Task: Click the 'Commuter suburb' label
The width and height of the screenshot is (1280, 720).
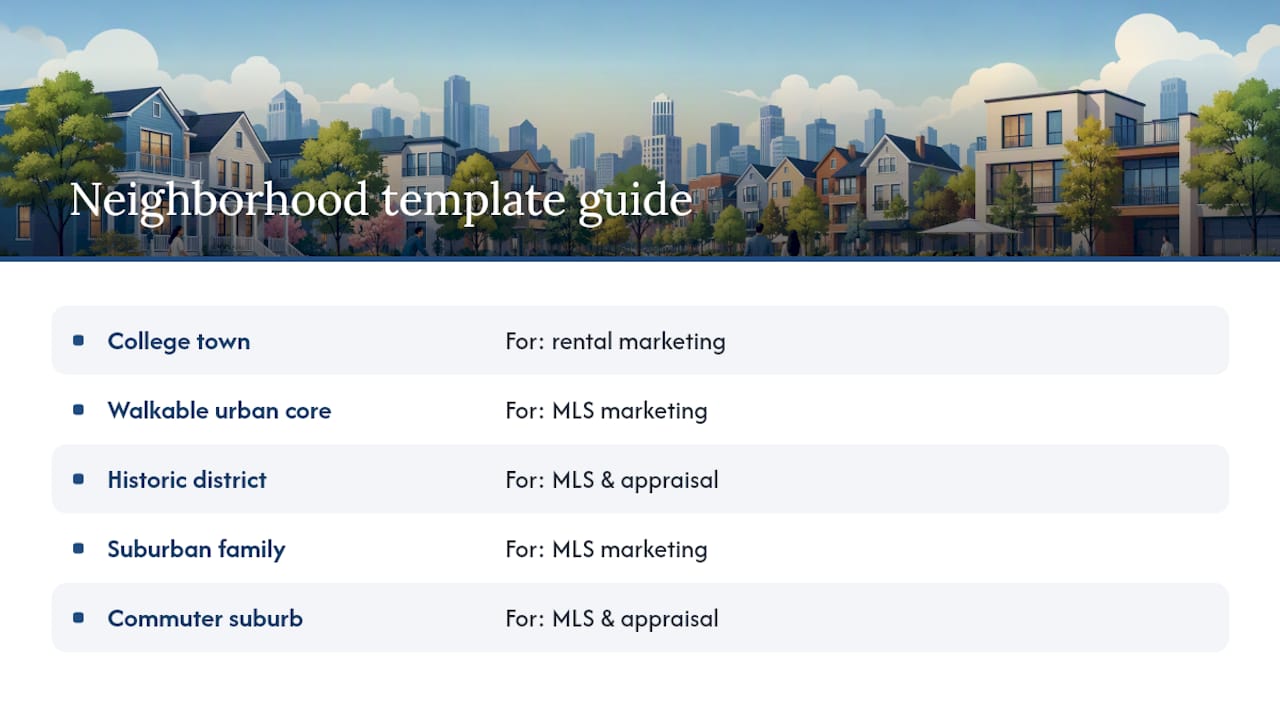Action: click(x=205, y=618)
